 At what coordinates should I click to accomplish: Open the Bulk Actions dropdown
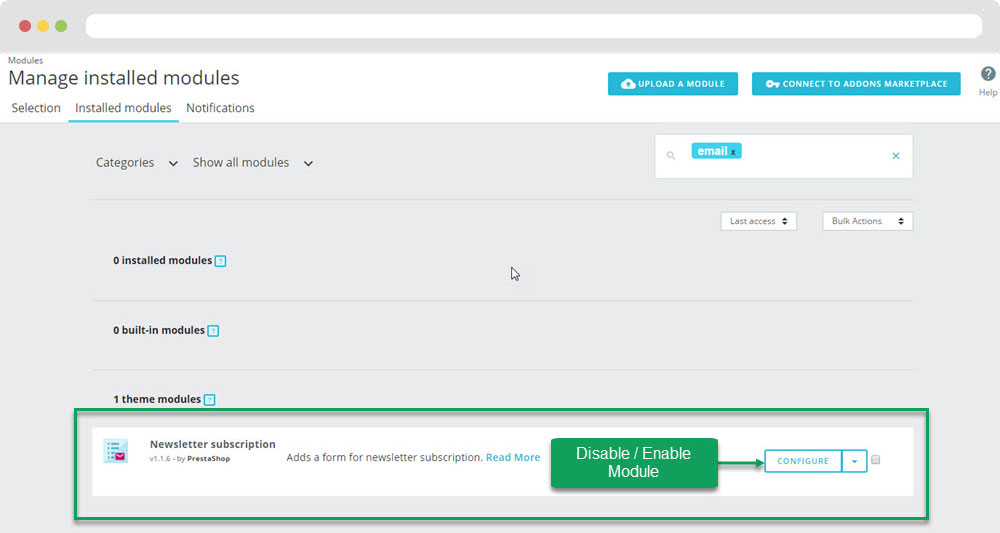[867, 221]
